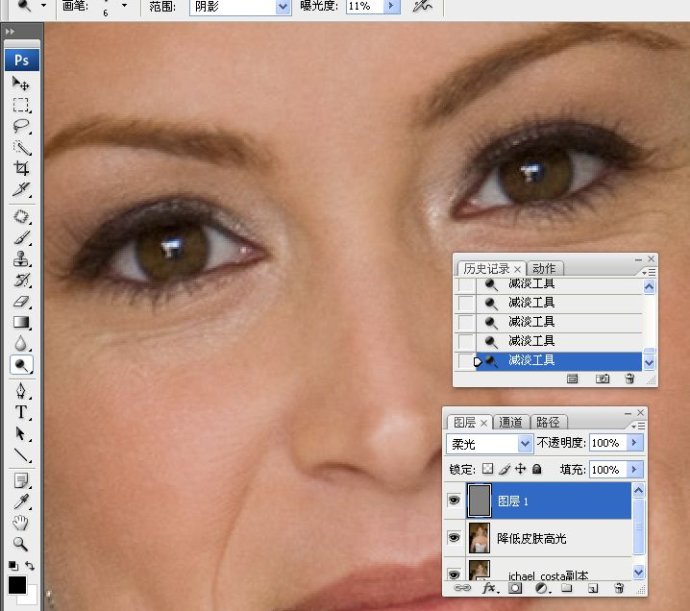Select the History Brush tool
Viewport: 690px width, 611px height.
tap(20, 280)
